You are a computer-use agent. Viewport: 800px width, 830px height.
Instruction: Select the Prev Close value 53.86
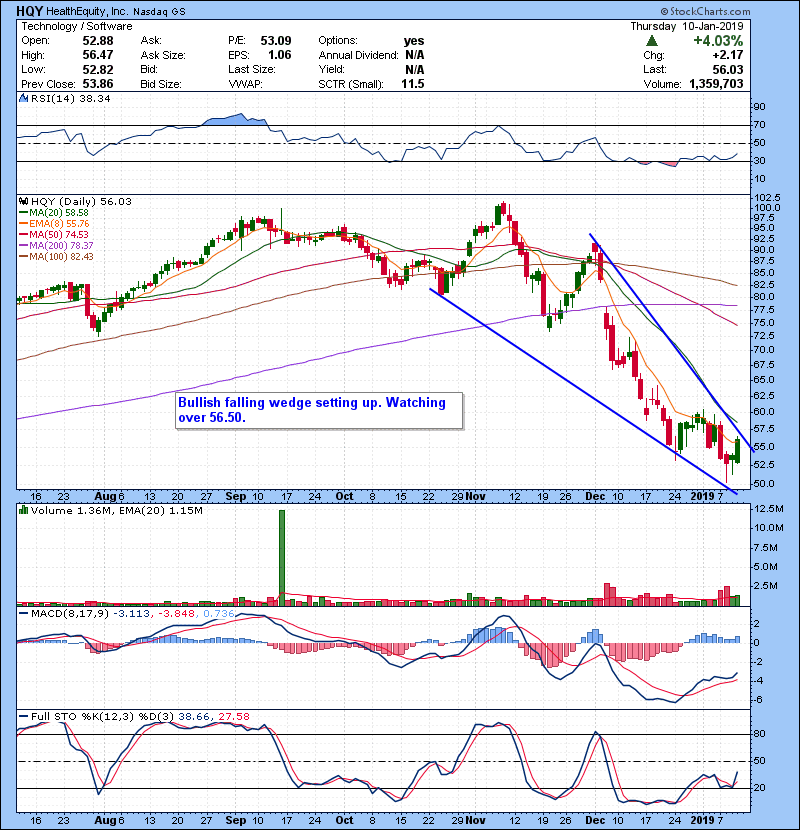click(x=98, y=84)
